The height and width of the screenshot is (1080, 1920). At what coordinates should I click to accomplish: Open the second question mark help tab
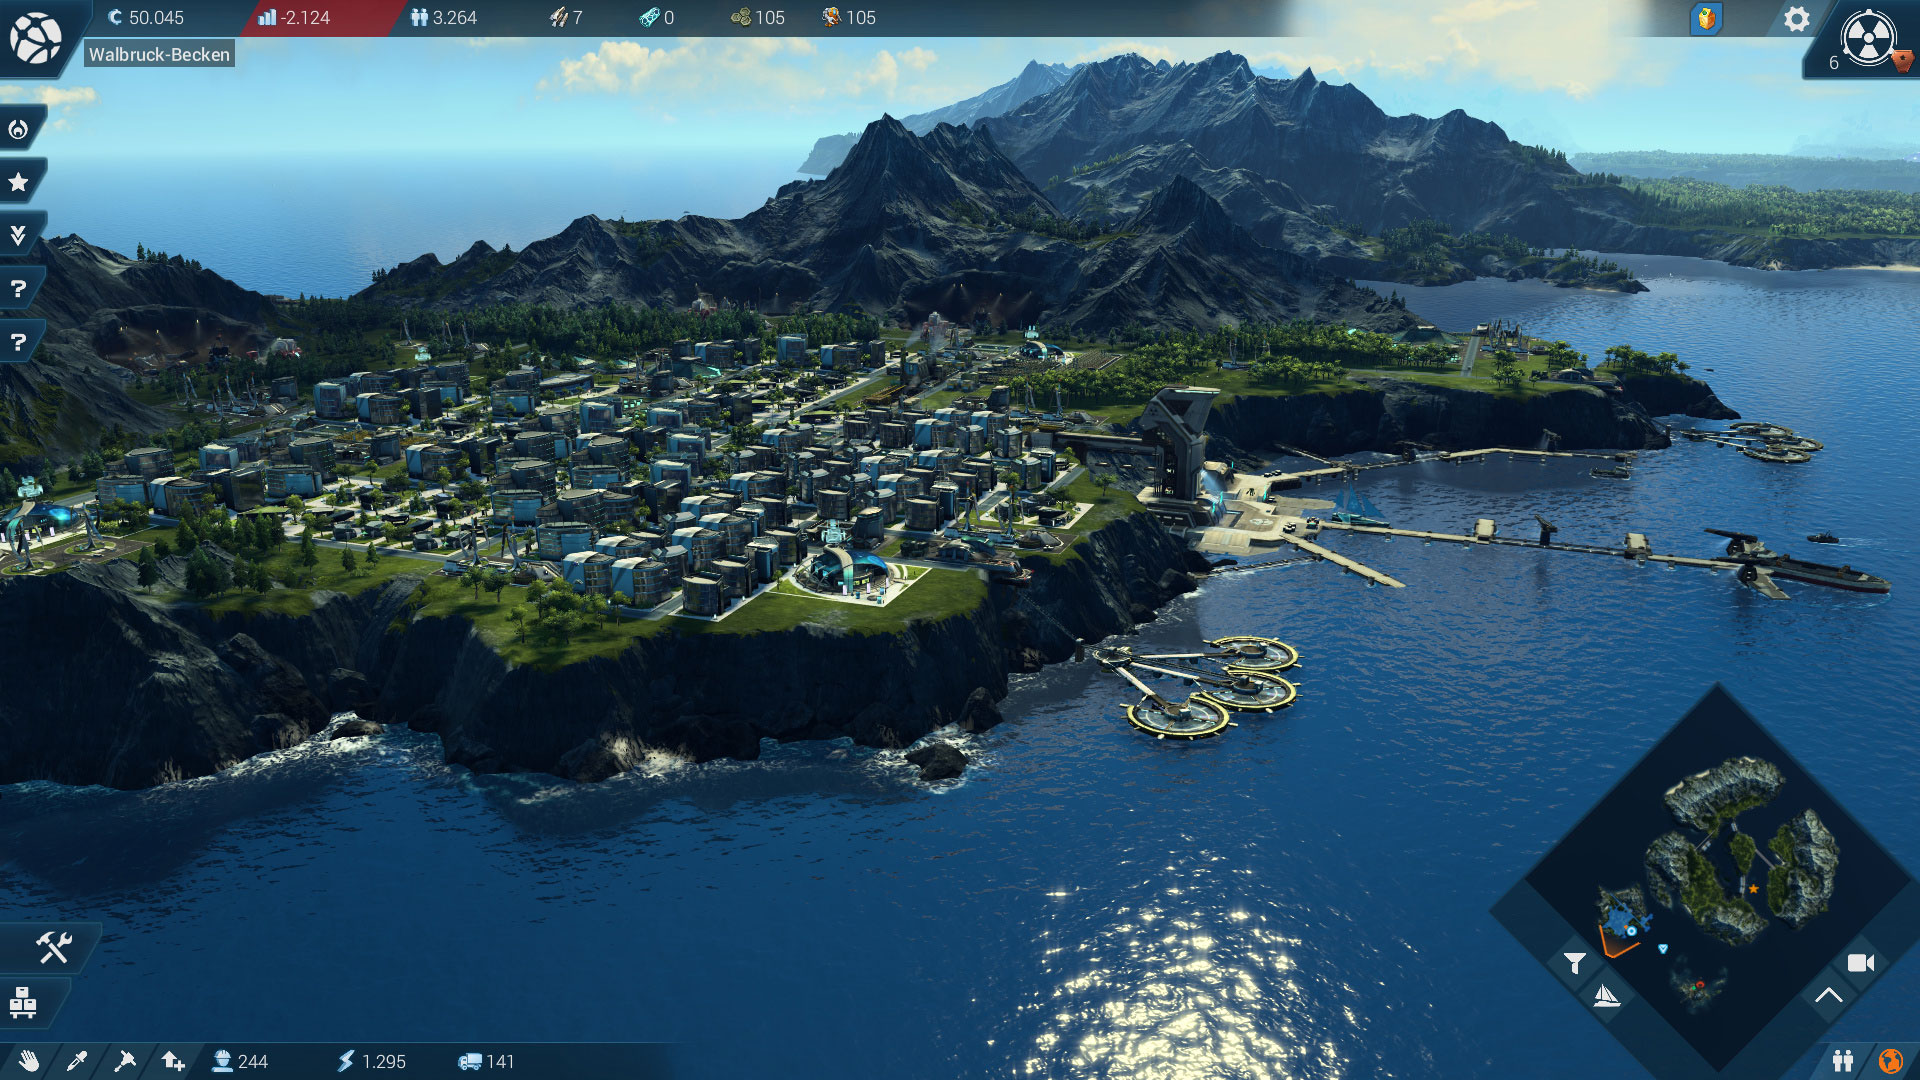[18, 342]
